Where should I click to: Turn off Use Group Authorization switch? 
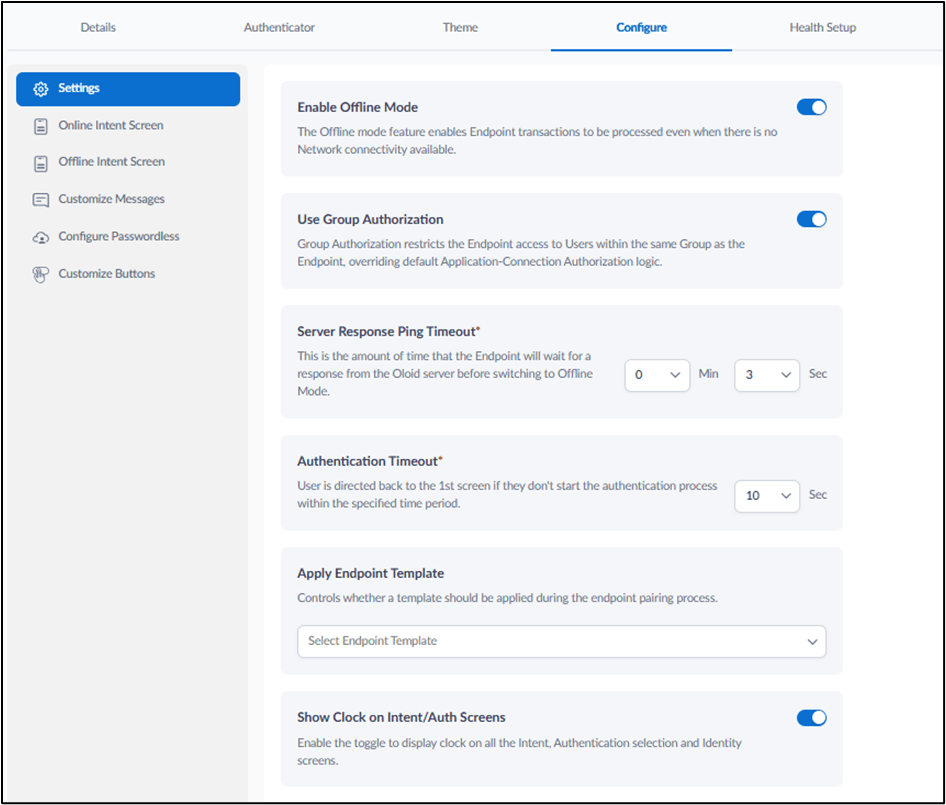click(x=811, y=219)
